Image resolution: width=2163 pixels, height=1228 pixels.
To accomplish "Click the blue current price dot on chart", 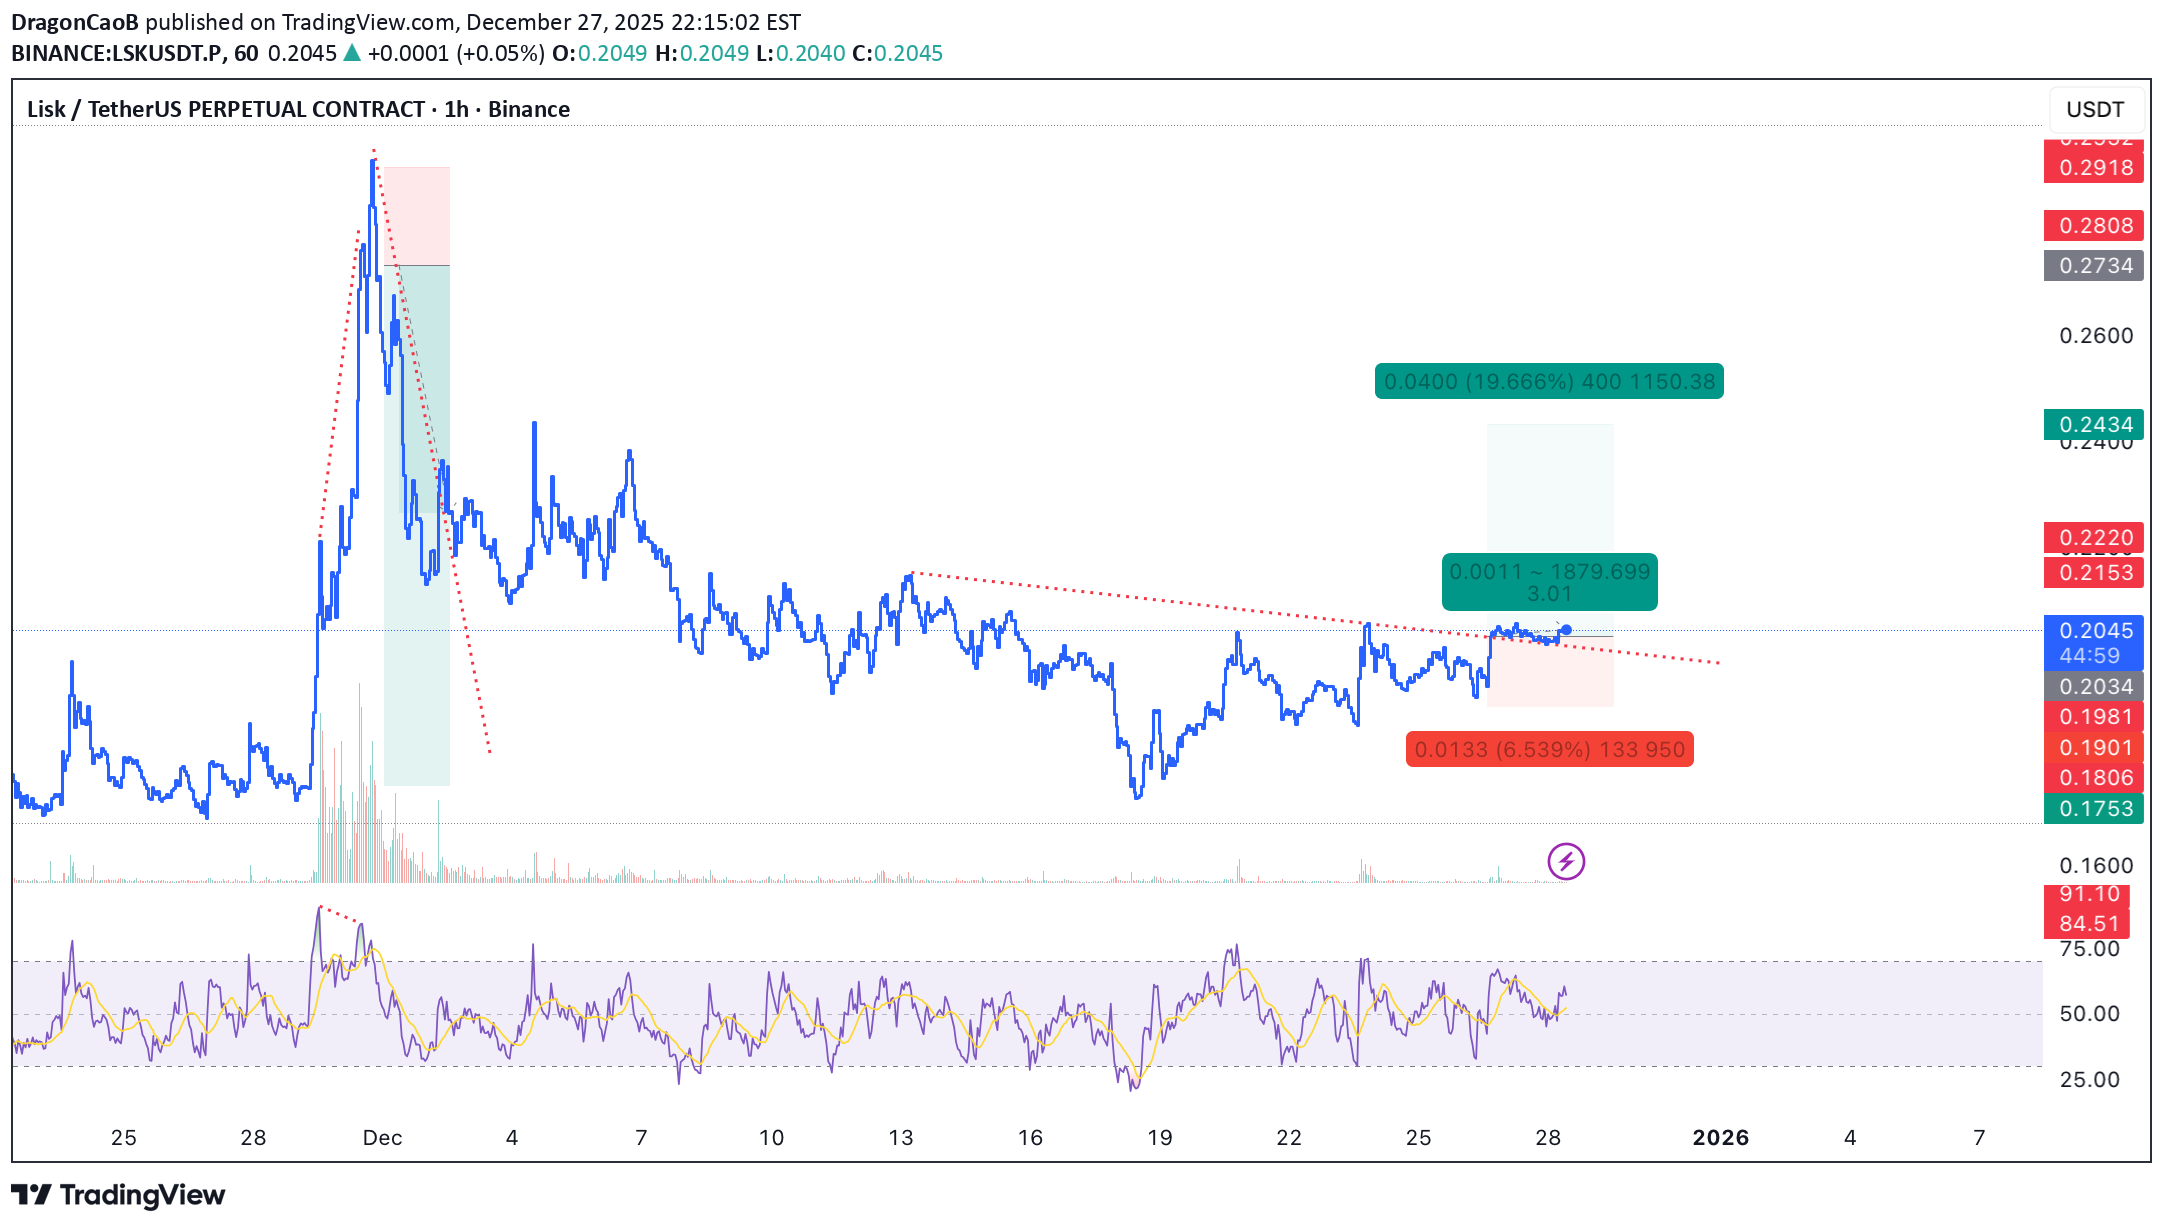I will 1566,630.
